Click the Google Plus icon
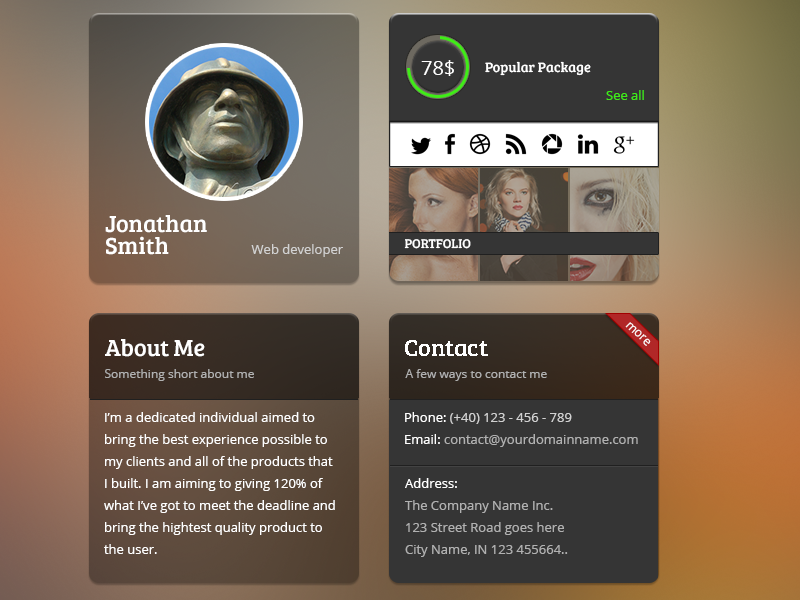 623,144
